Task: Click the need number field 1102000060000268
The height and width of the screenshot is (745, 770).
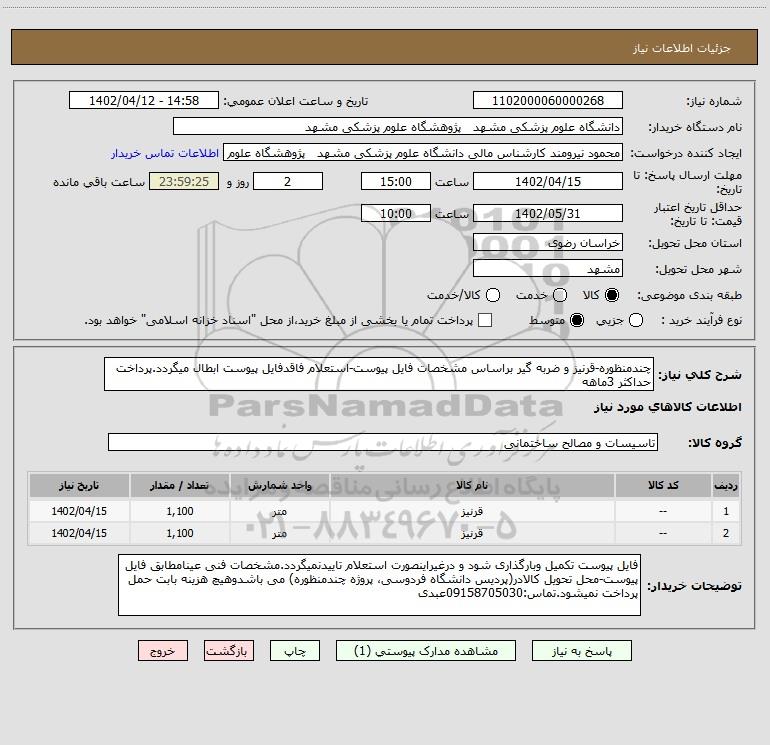Action: (548, 101)
